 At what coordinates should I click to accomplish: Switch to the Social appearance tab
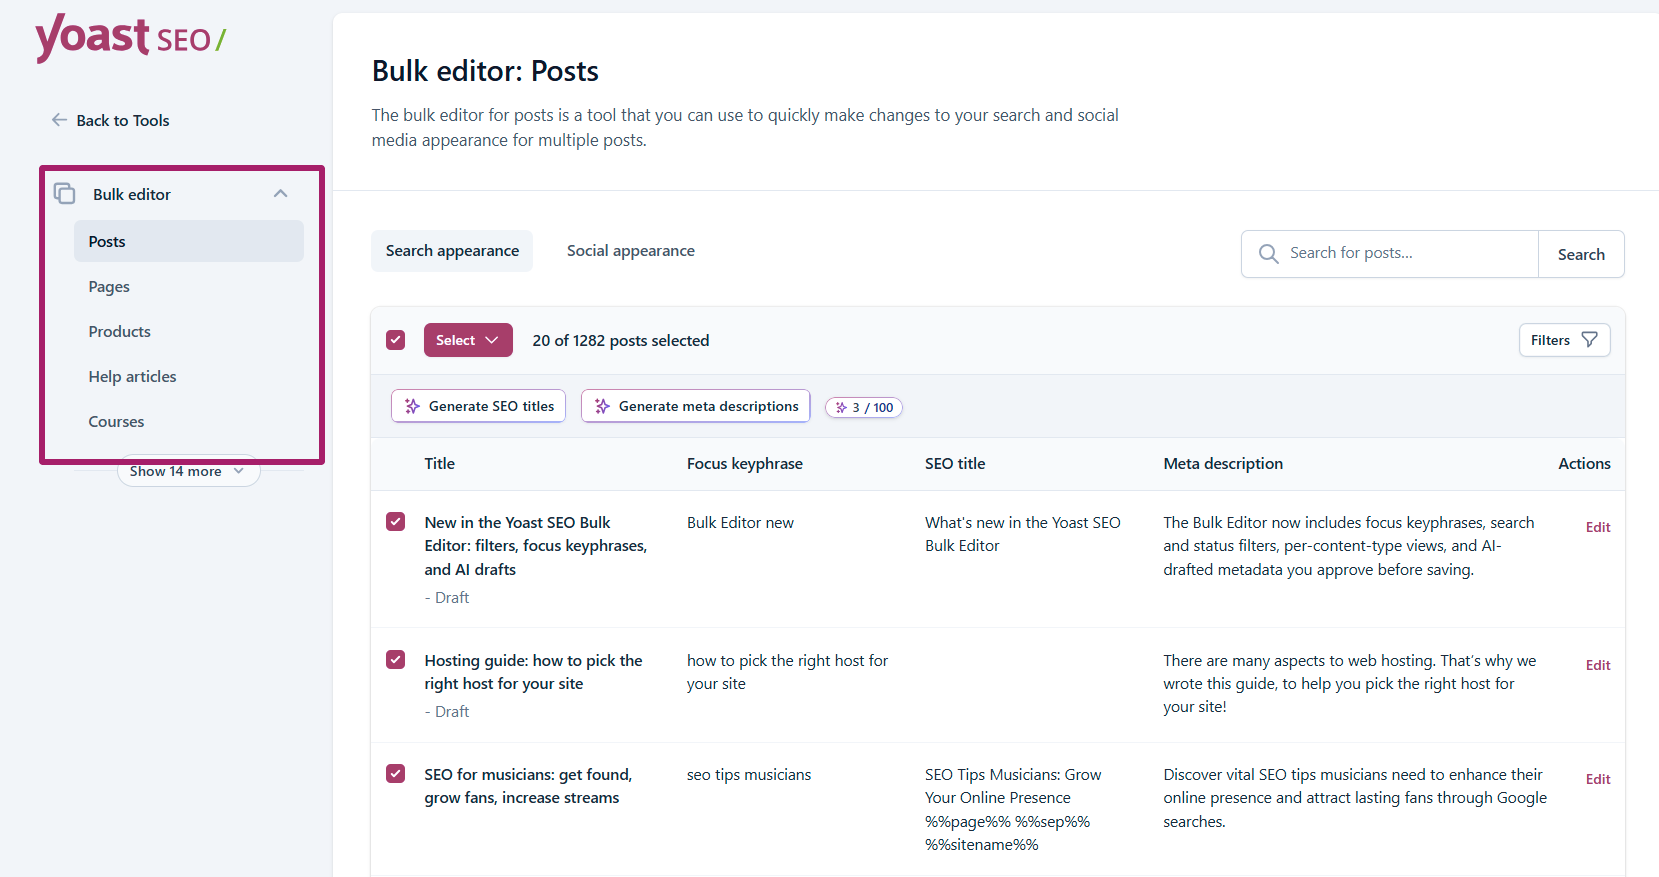[631, 251]
